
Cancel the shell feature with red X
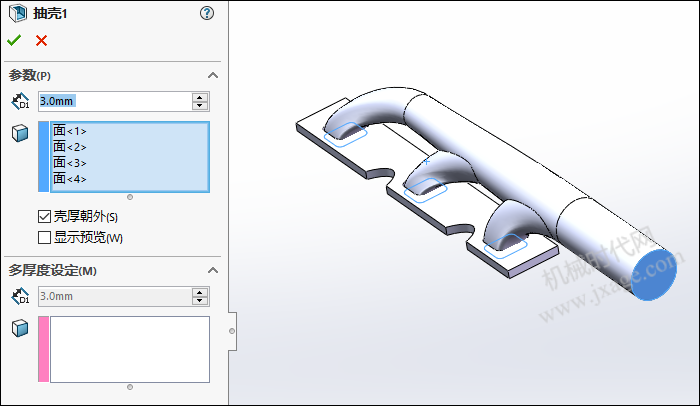click(42, 41)
